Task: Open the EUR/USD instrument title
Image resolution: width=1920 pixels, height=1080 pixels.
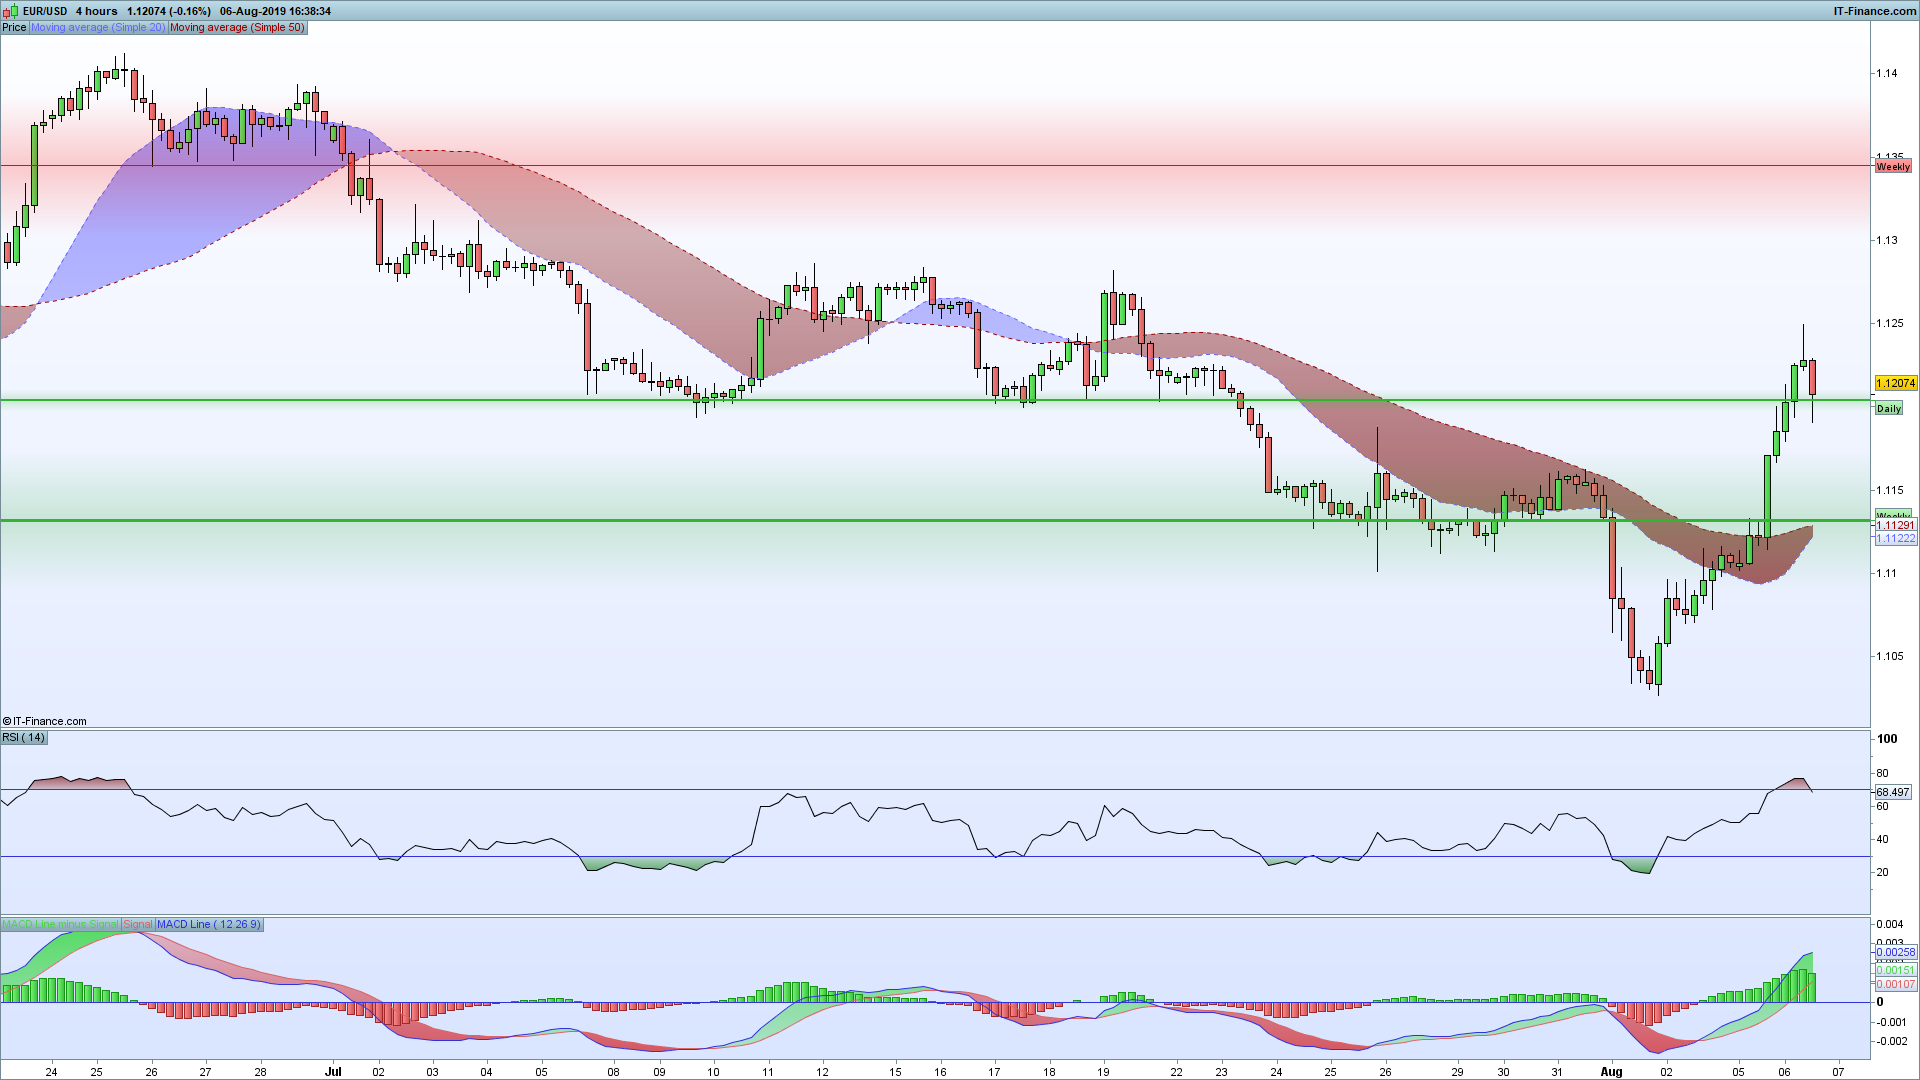Action: [45, 11]
